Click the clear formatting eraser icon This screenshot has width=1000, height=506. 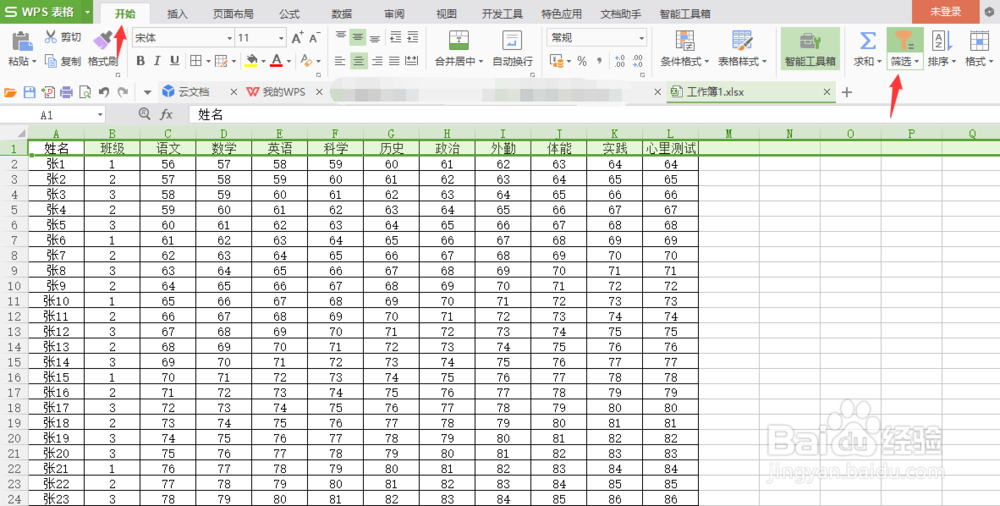(306, 61)
